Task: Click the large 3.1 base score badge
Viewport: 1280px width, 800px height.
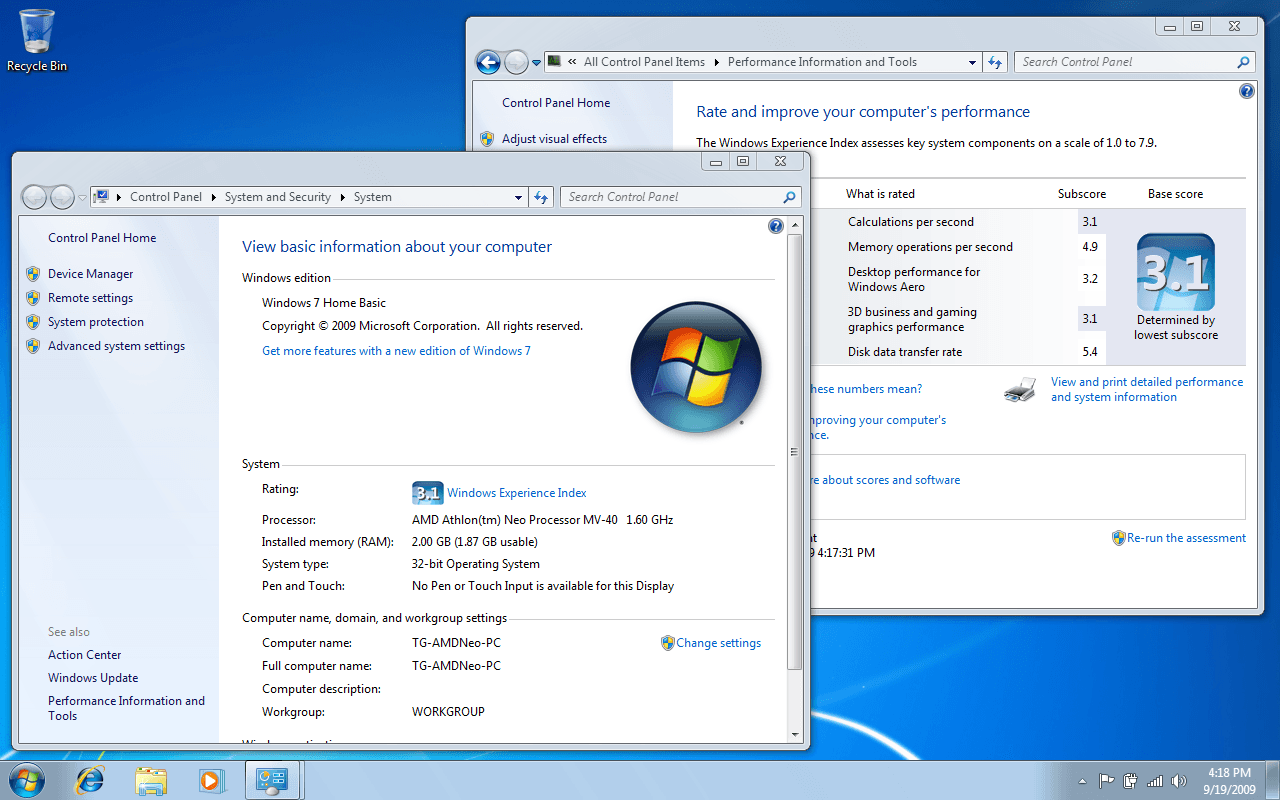Action: [x=1176, y=273]
